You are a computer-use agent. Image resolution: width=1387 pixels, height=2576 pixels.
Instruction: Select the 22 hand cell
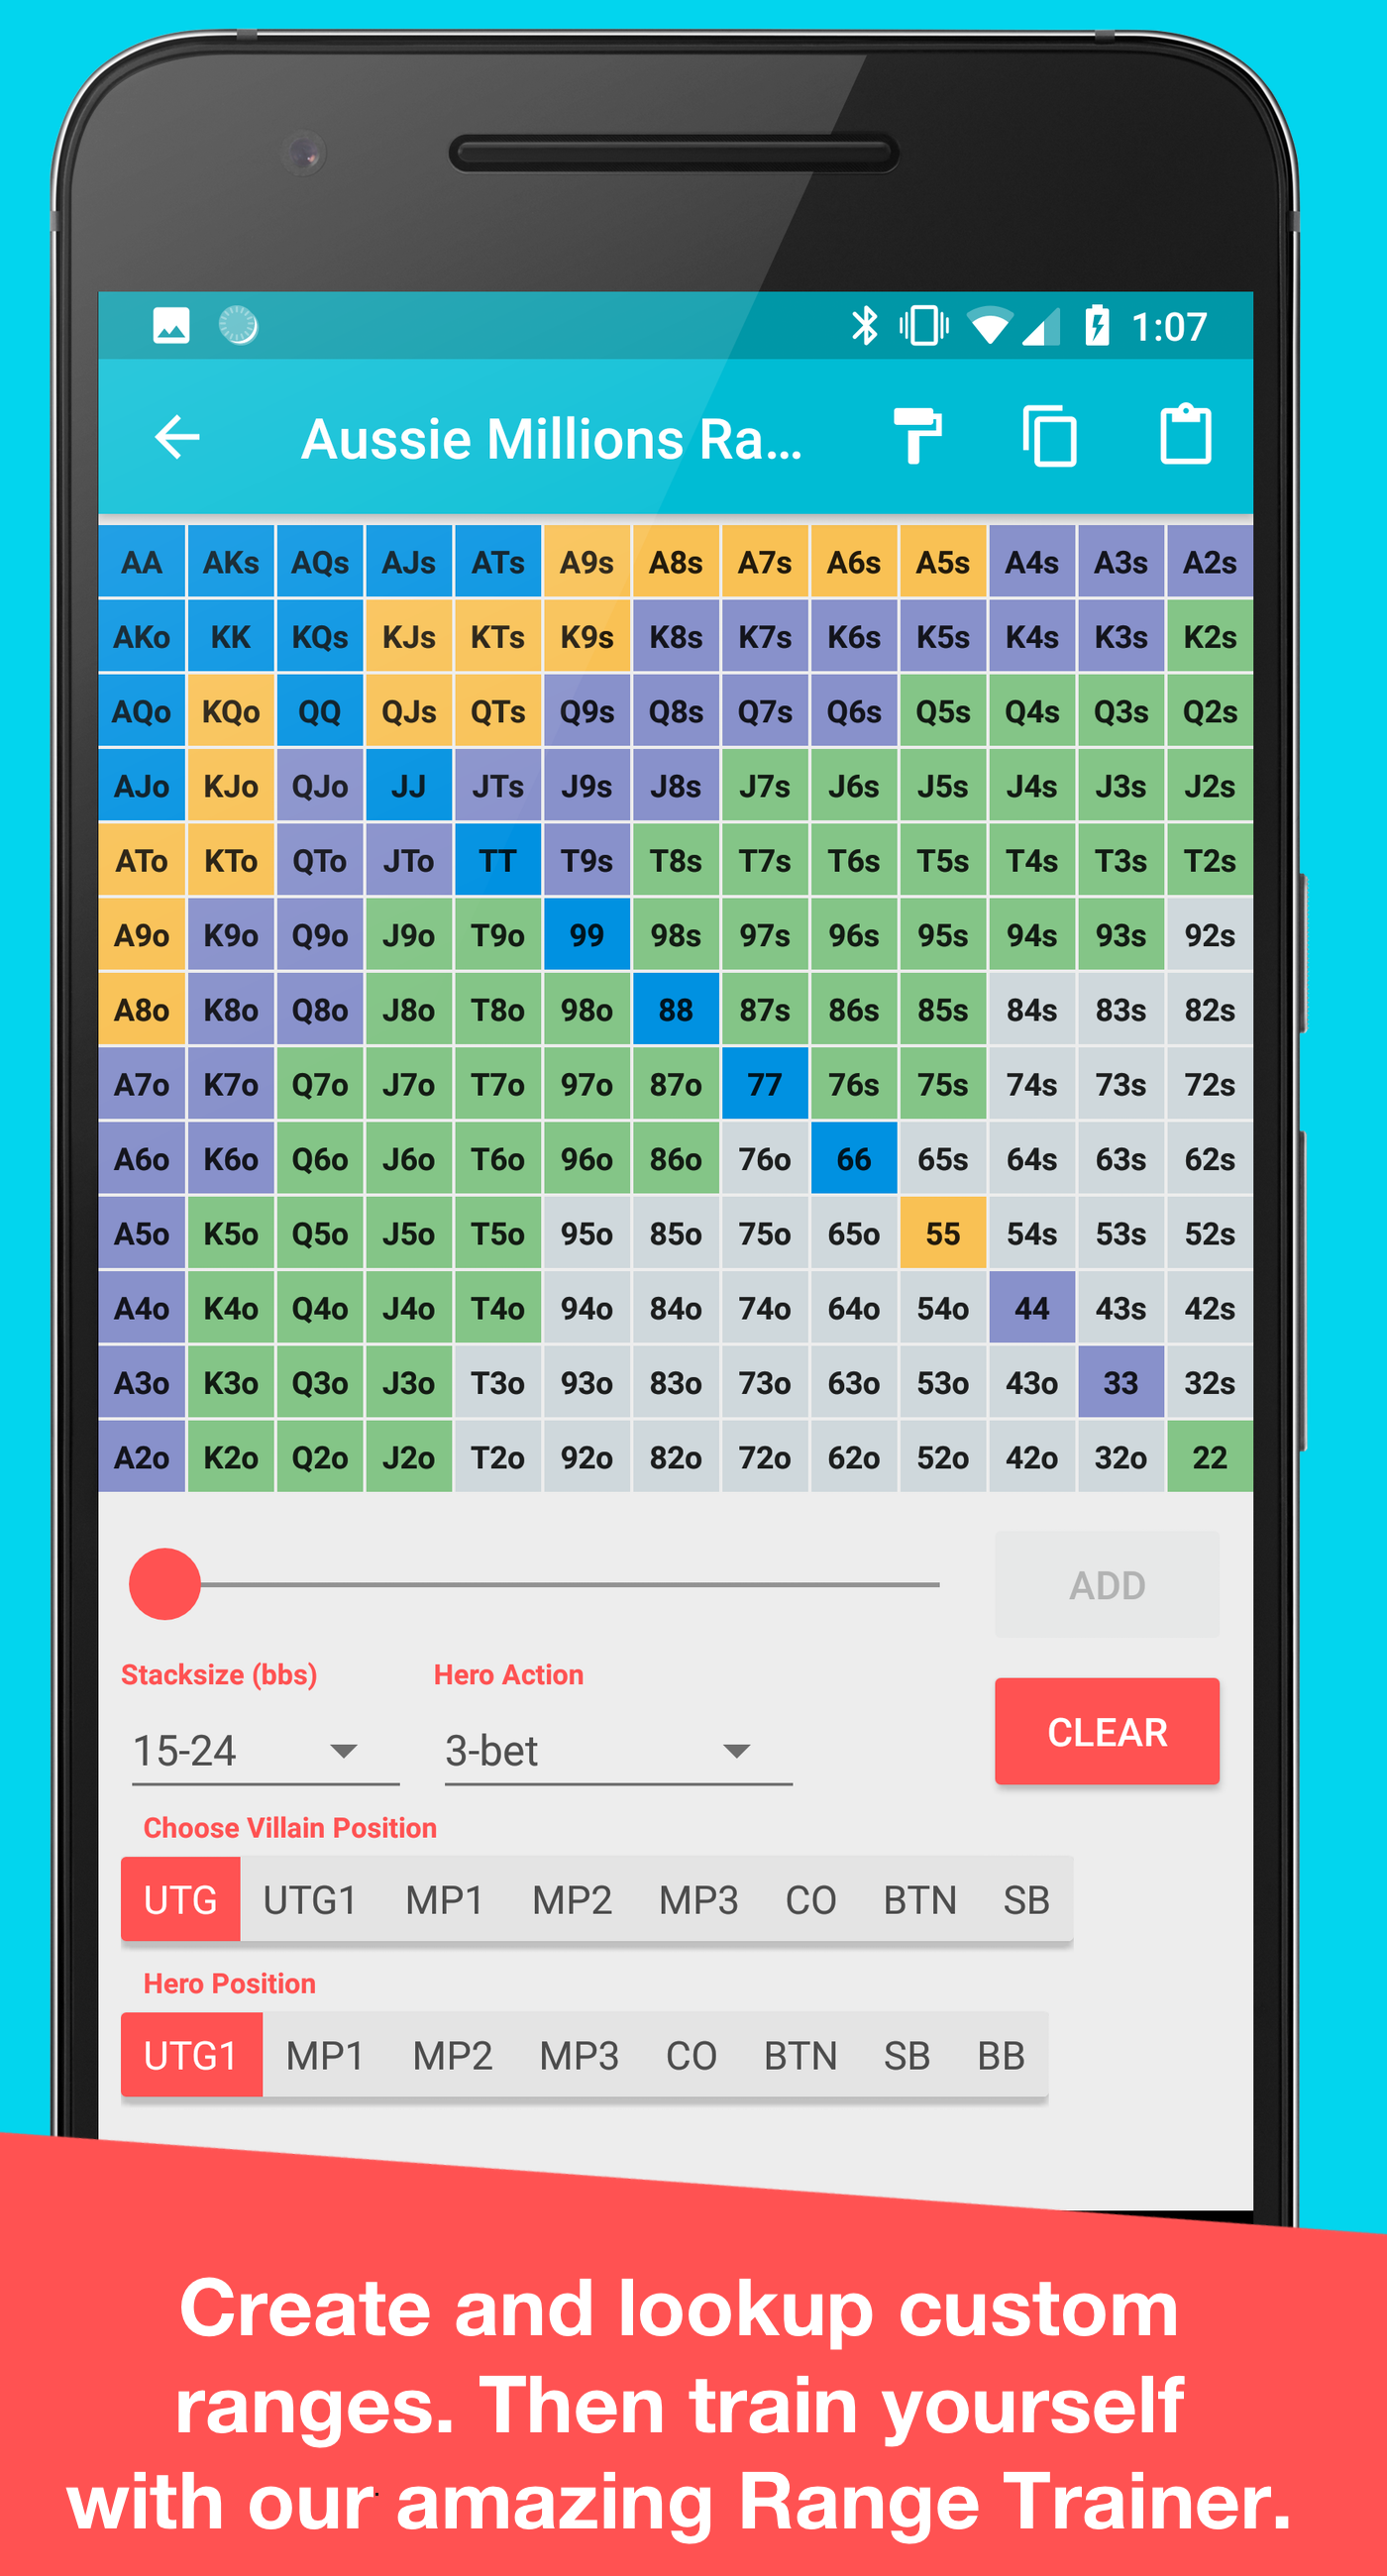pyautogui.click(x=1210, y=1457)
